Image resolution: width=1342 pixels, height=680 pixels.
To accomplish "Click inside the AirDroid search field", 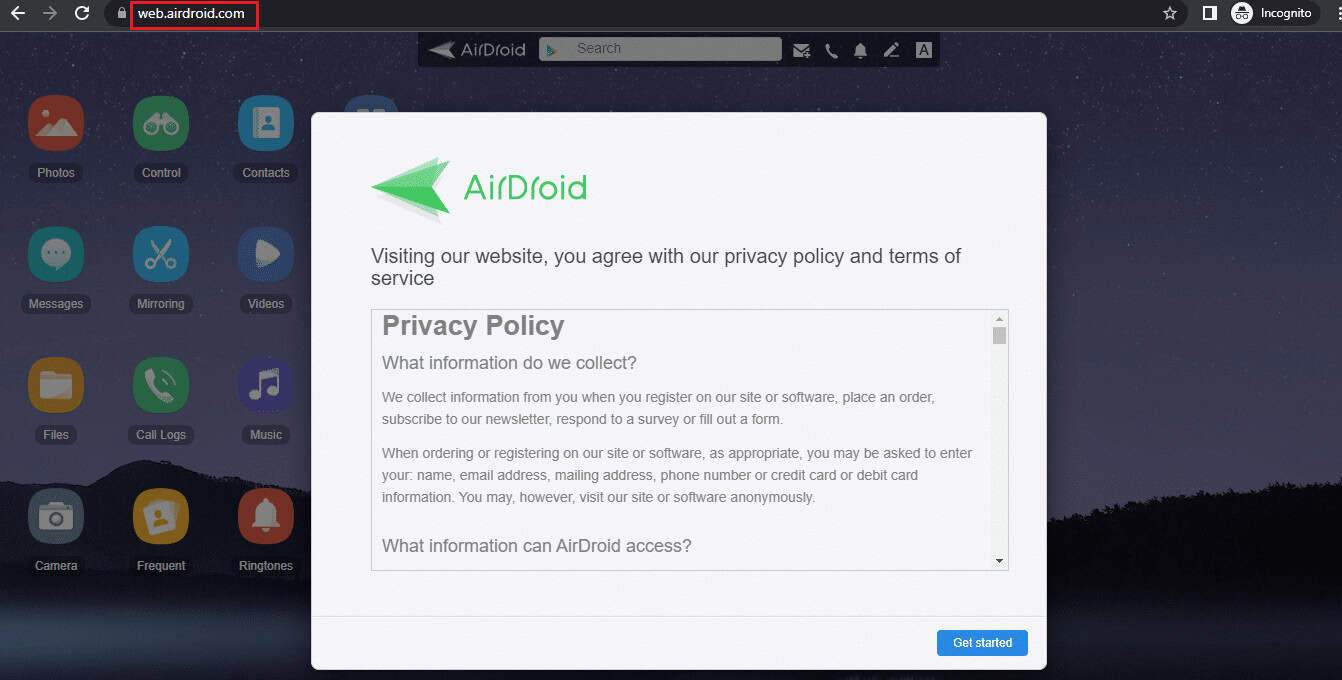I will click(x=660, y=48).
